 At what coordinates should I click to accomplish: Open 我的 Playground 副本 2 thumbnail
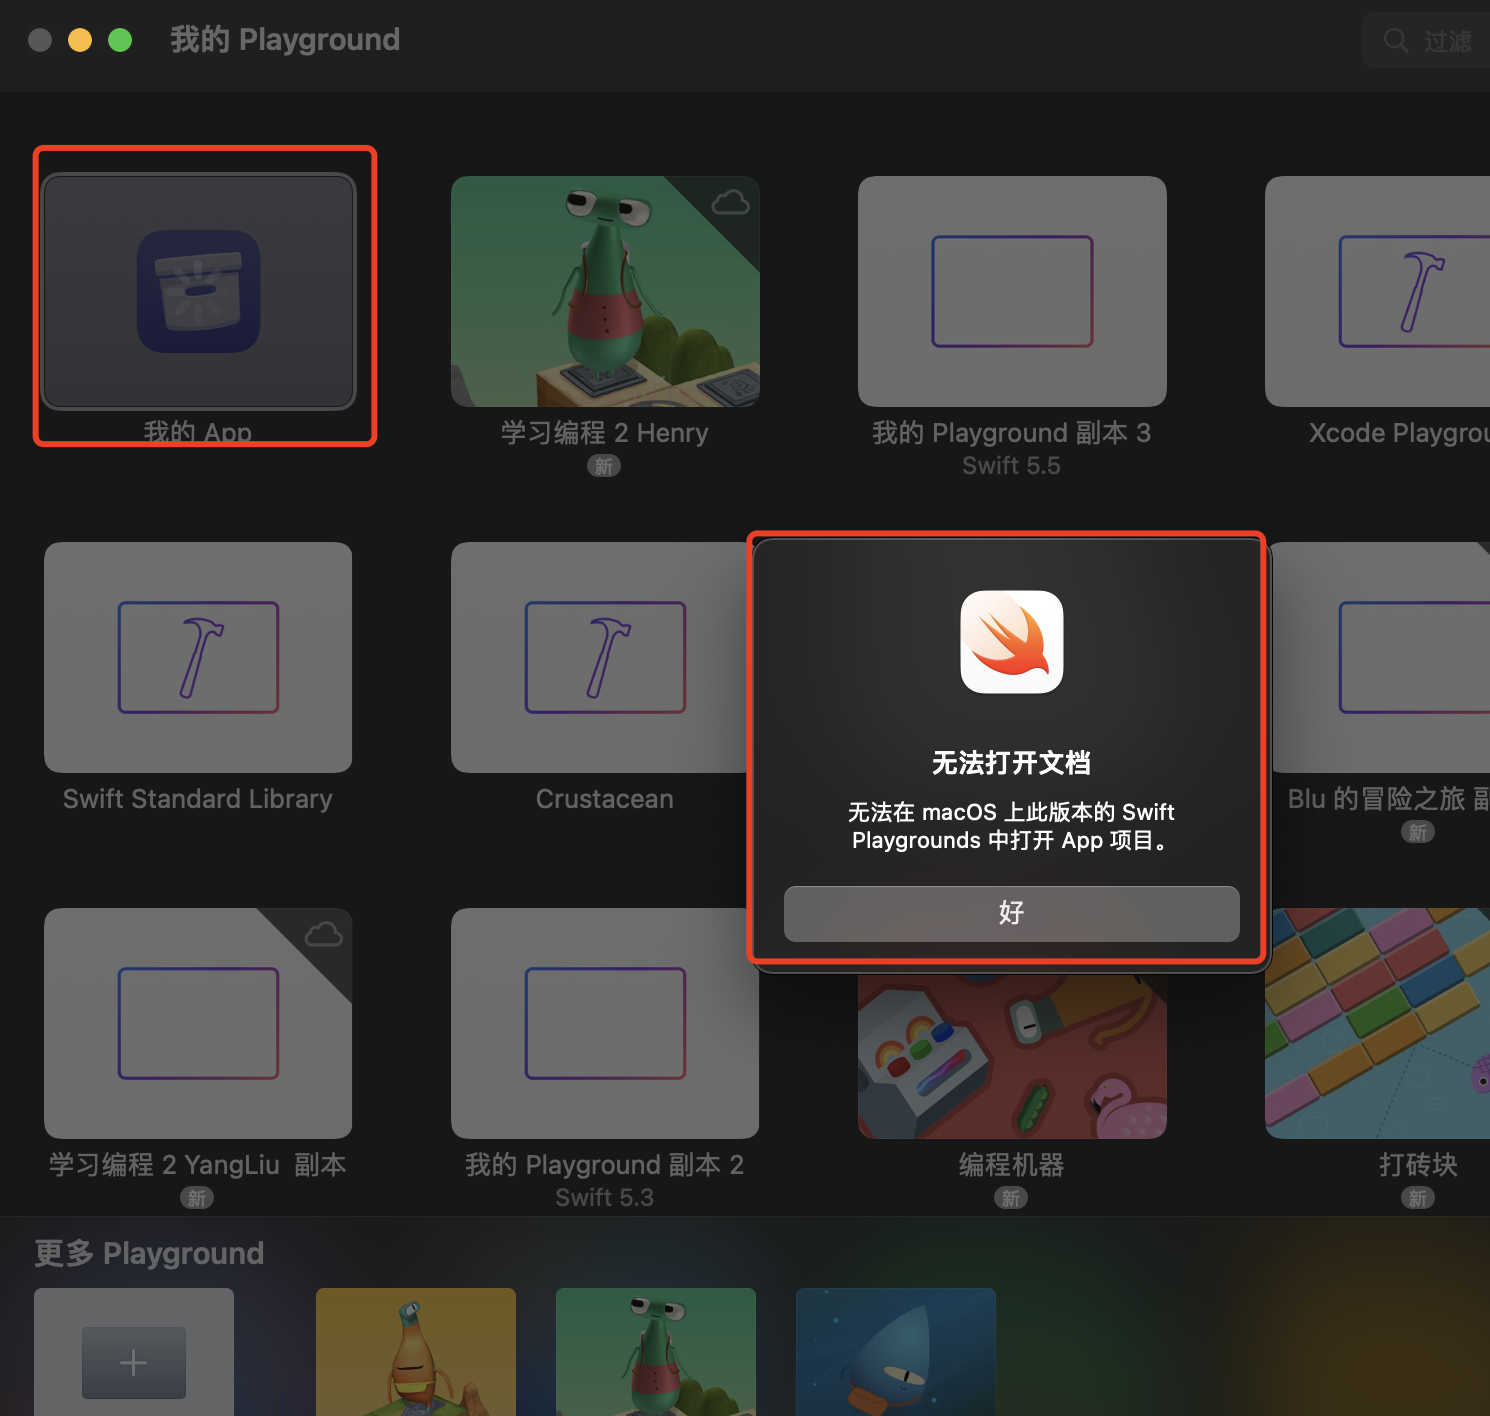pyautogui.click(x=605, y=1023)
